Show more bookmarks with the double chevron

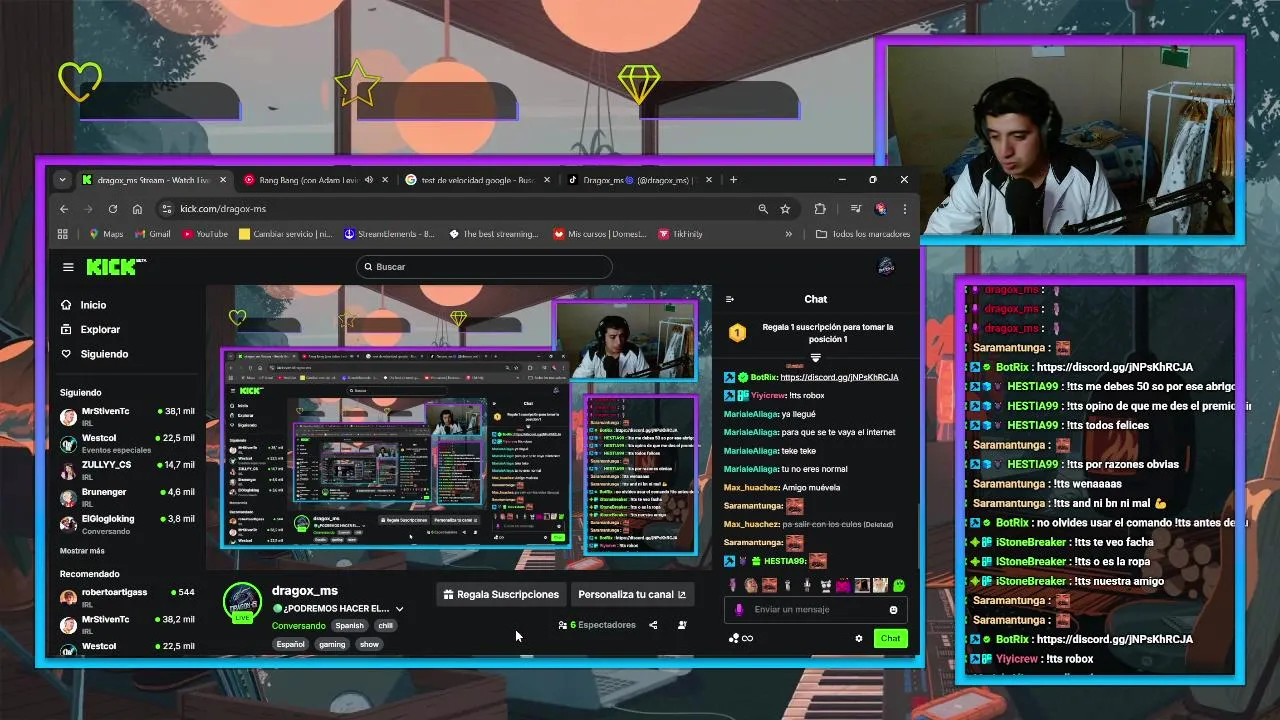[x=788, y=234]
